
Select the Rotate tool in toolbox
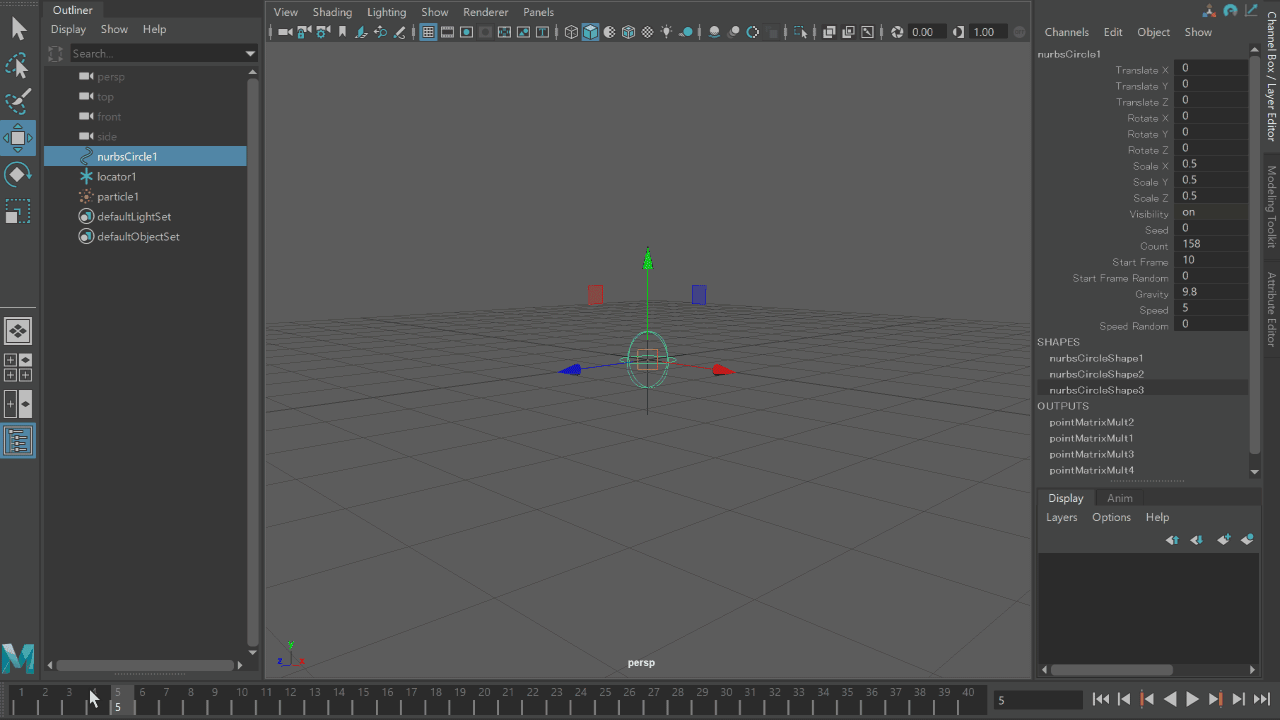[18, 176]
